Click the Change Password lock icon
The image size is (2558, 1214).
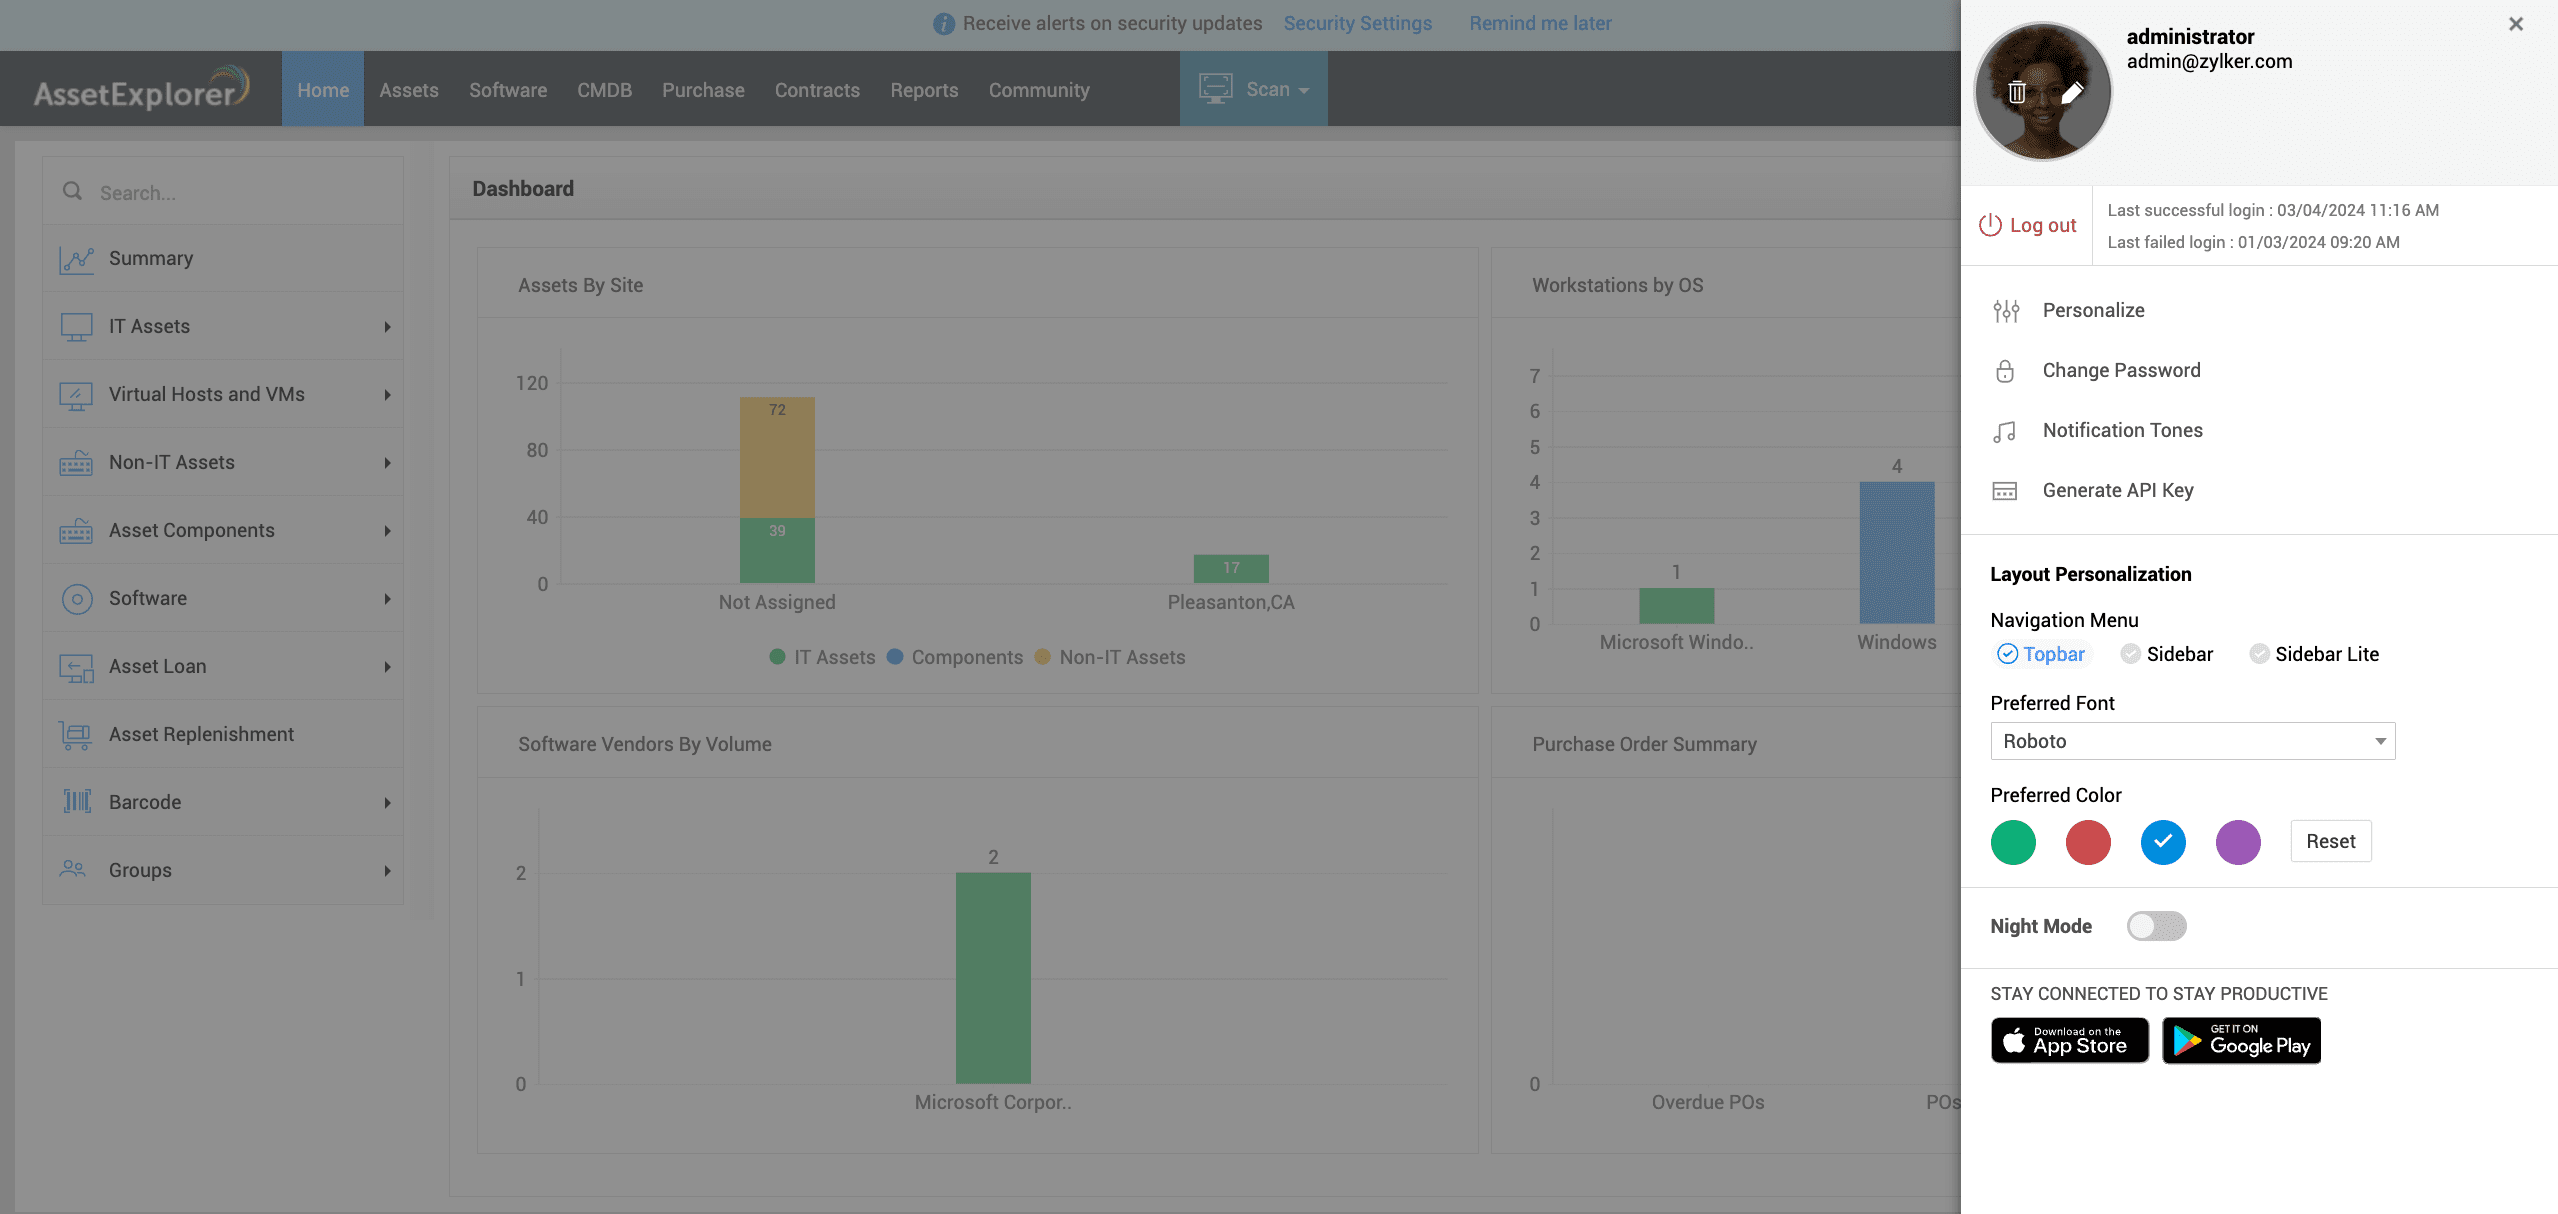[2005, 371]
